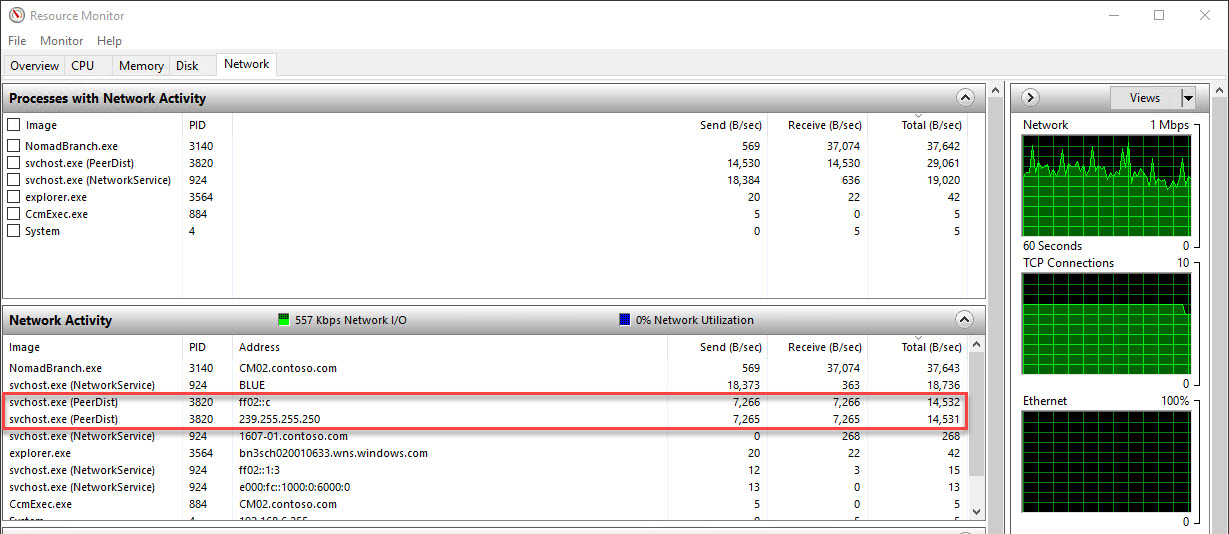
Task: Check the svchost.exe (PeerDist) process checkbox
Action: pos(14,163)
